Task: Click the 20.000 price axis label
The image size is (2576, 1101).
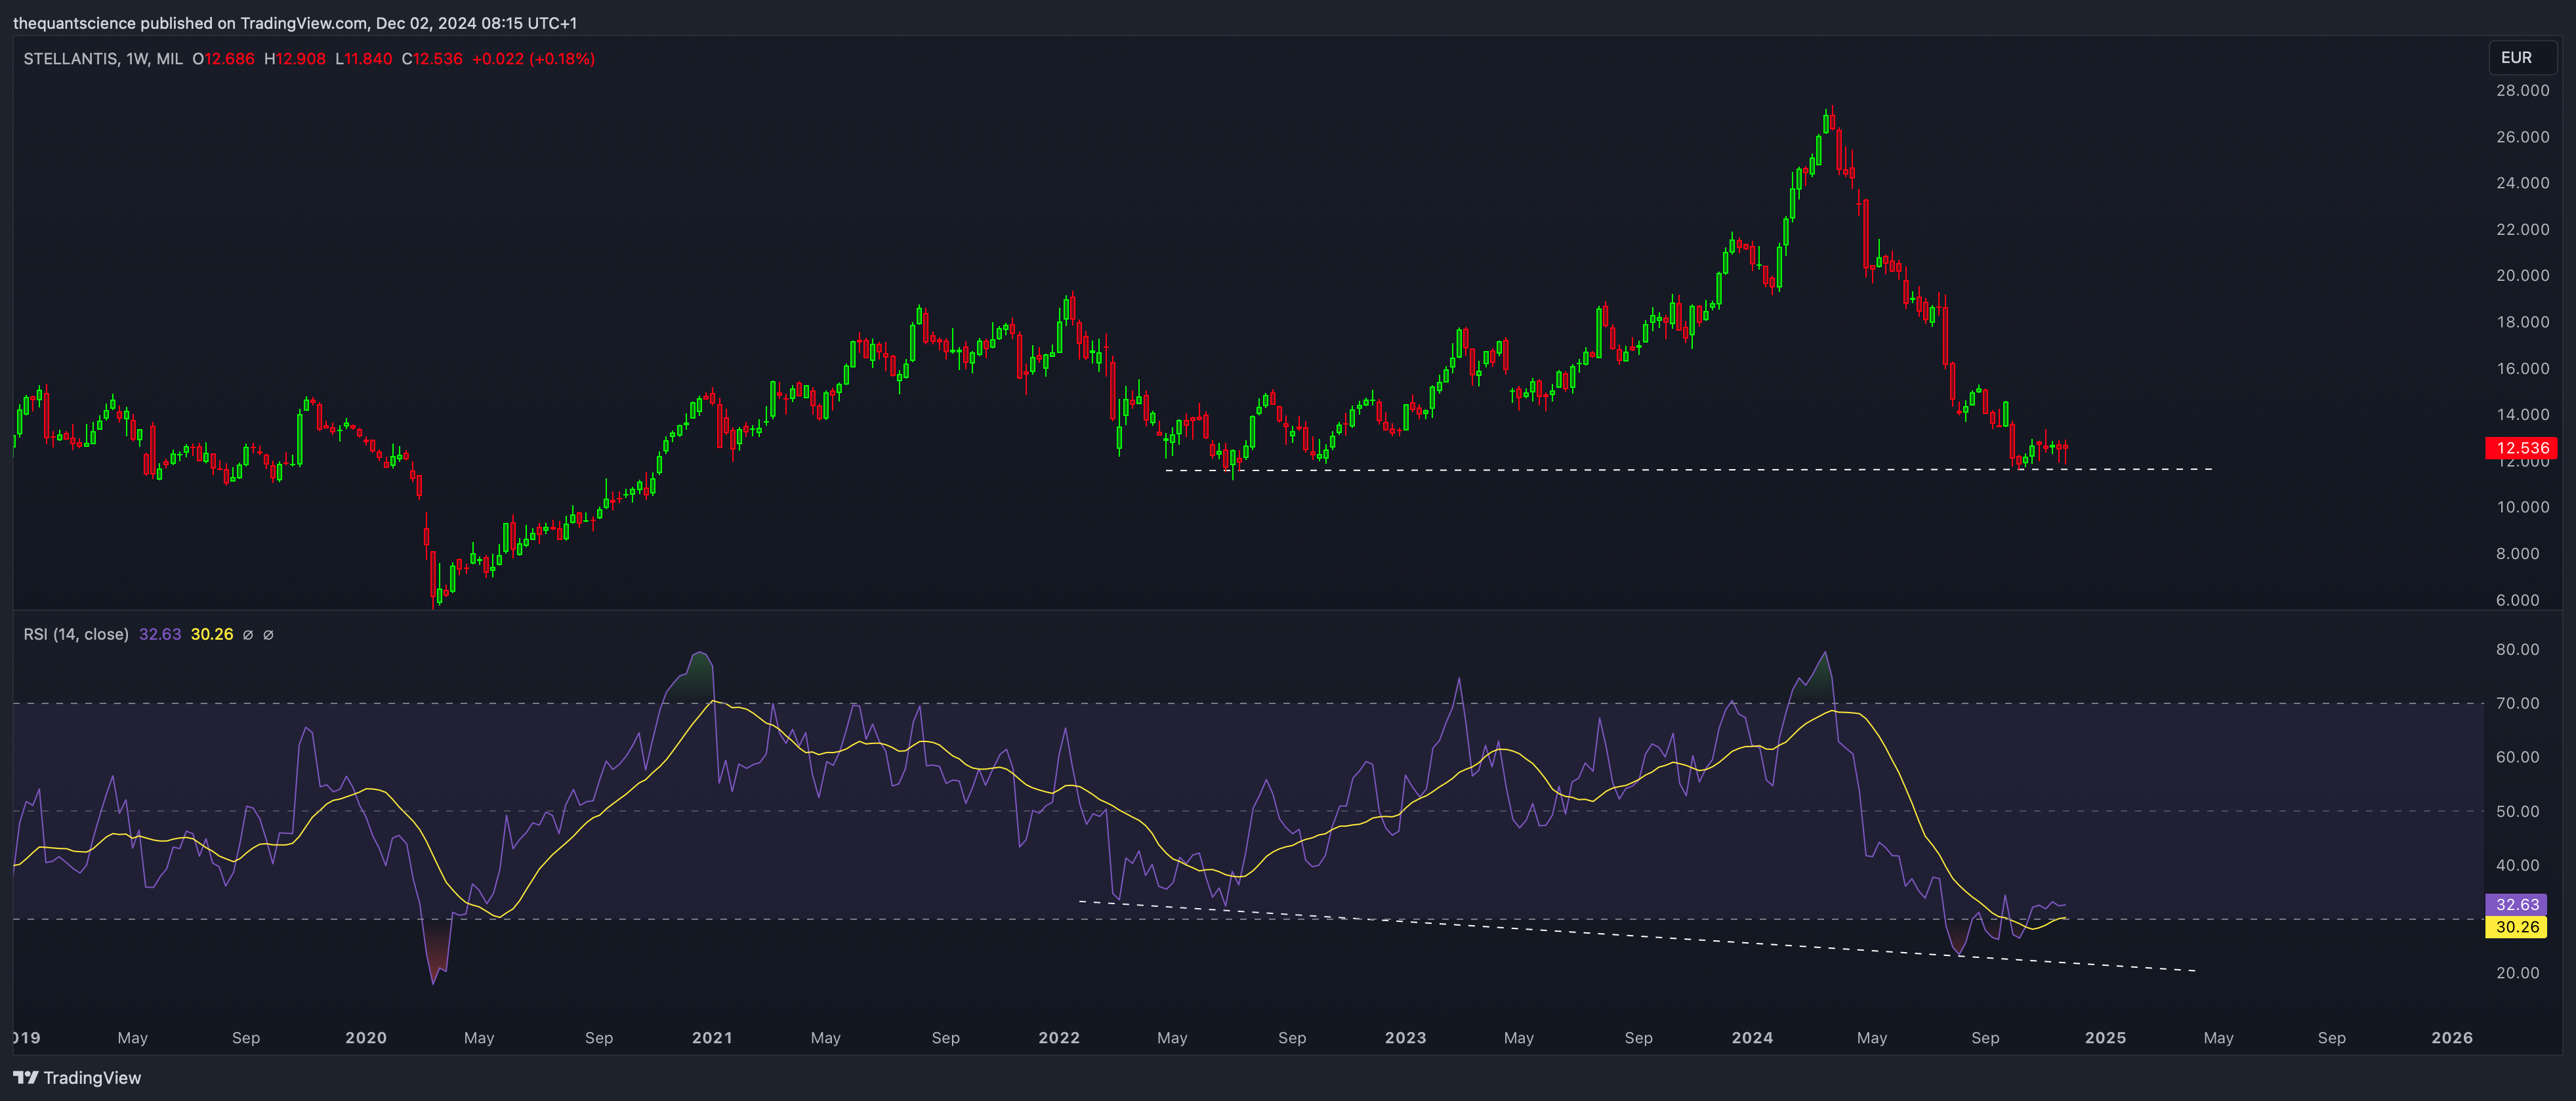Action: [x=2522, y=276]
